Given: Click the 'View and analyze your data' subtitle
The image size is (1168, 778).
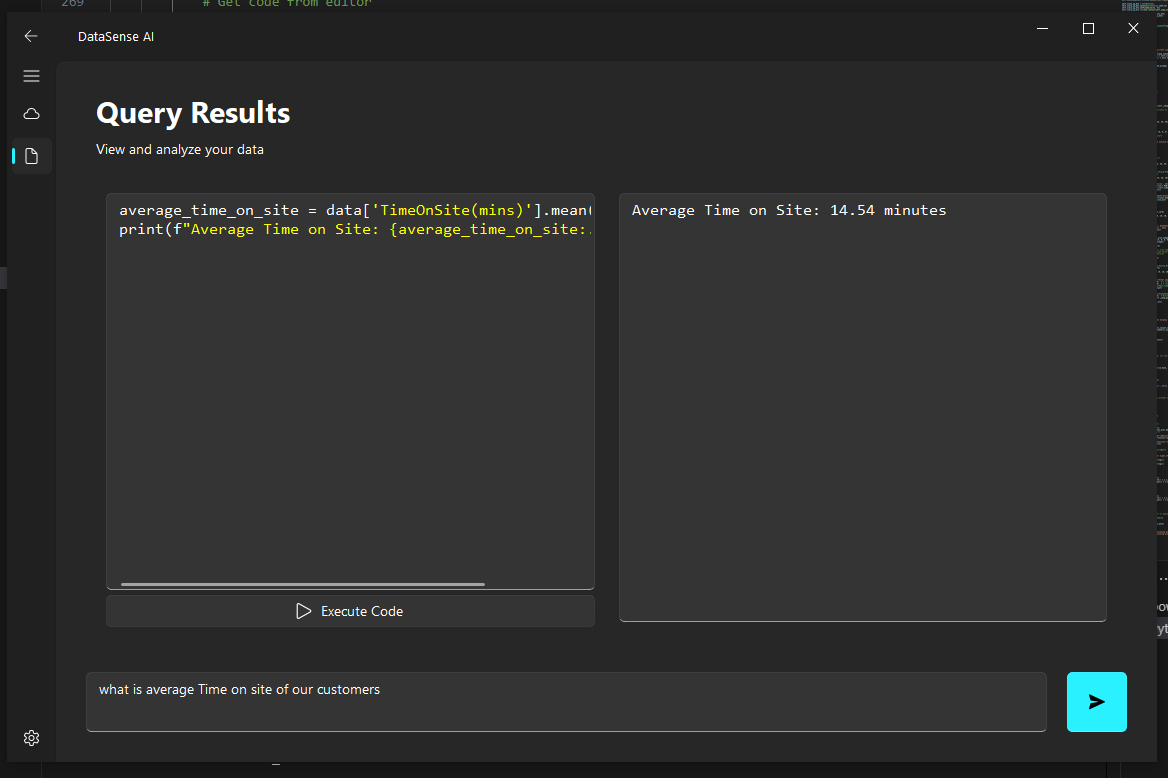Looking at the screenshot, I should click(180, 150).
